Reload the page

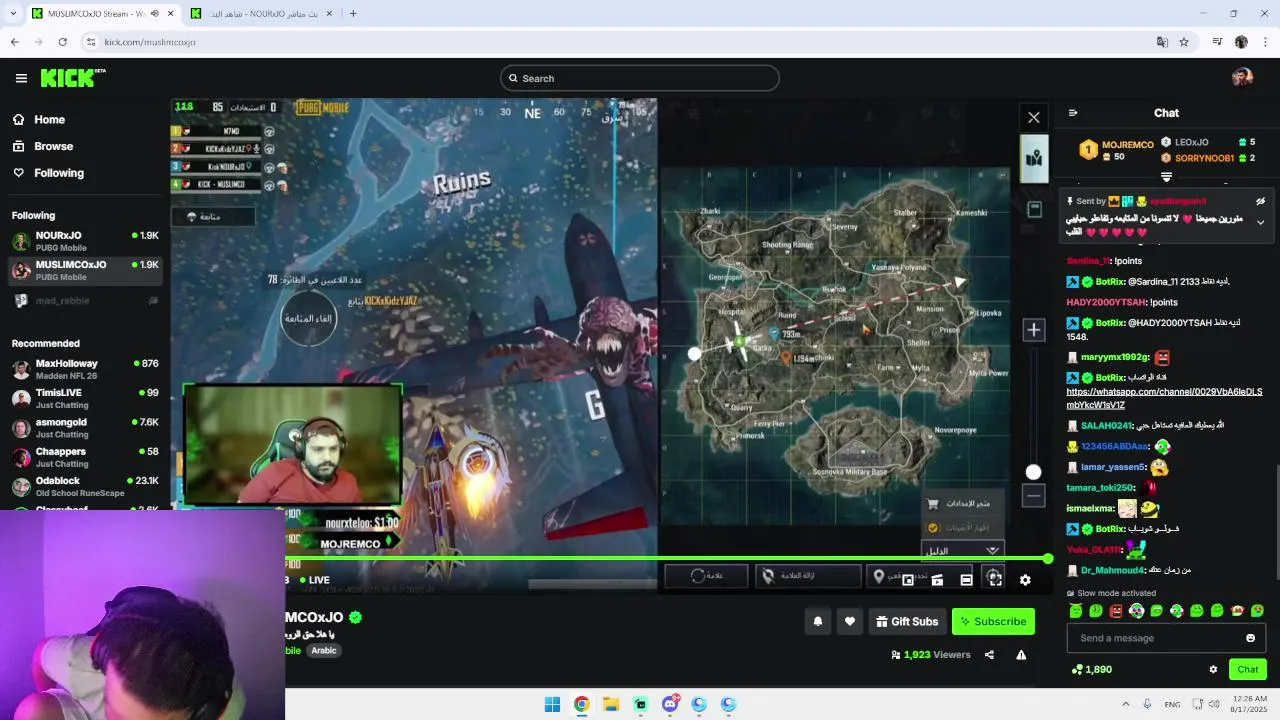[62, 42]
